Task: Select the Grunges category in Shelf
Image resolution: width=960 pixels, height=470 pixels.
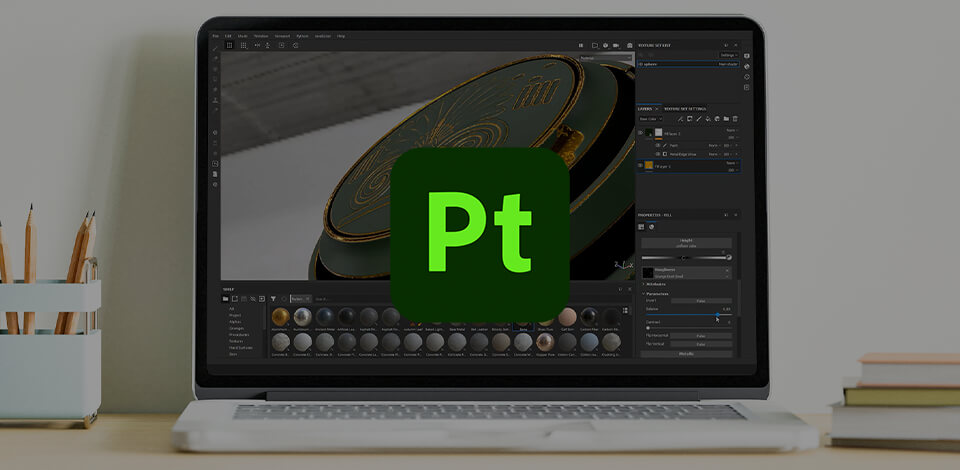Action: (x=236, y=328)
